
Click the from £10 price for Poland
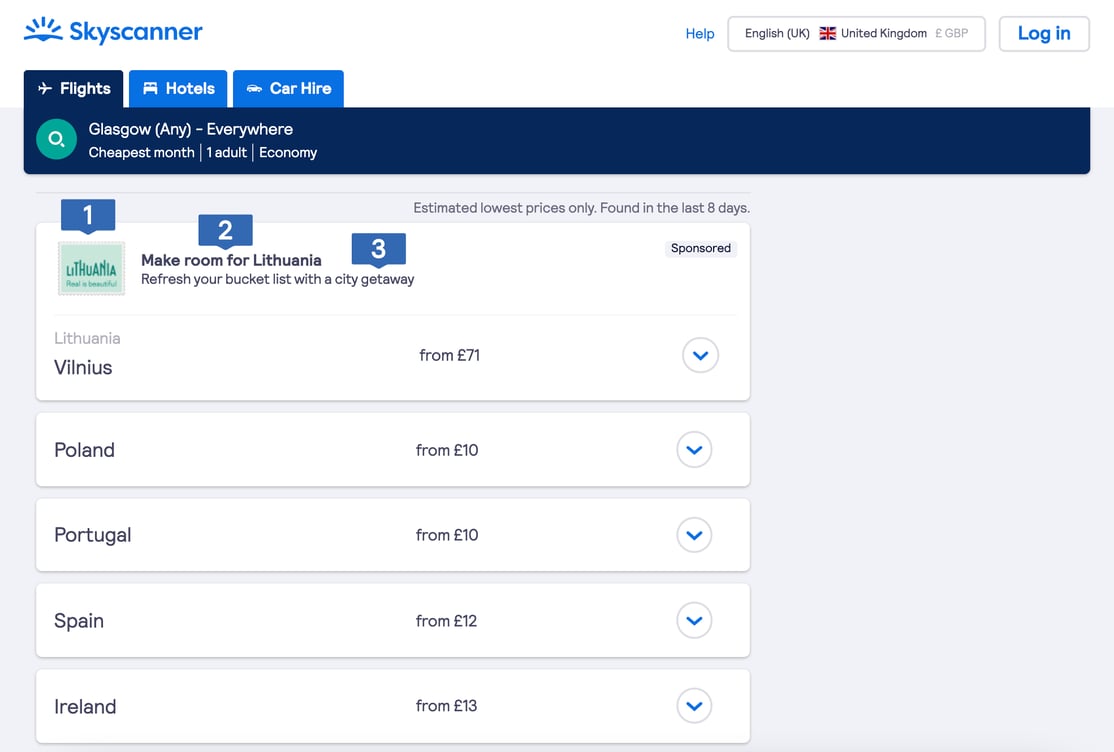pos(447,450)
